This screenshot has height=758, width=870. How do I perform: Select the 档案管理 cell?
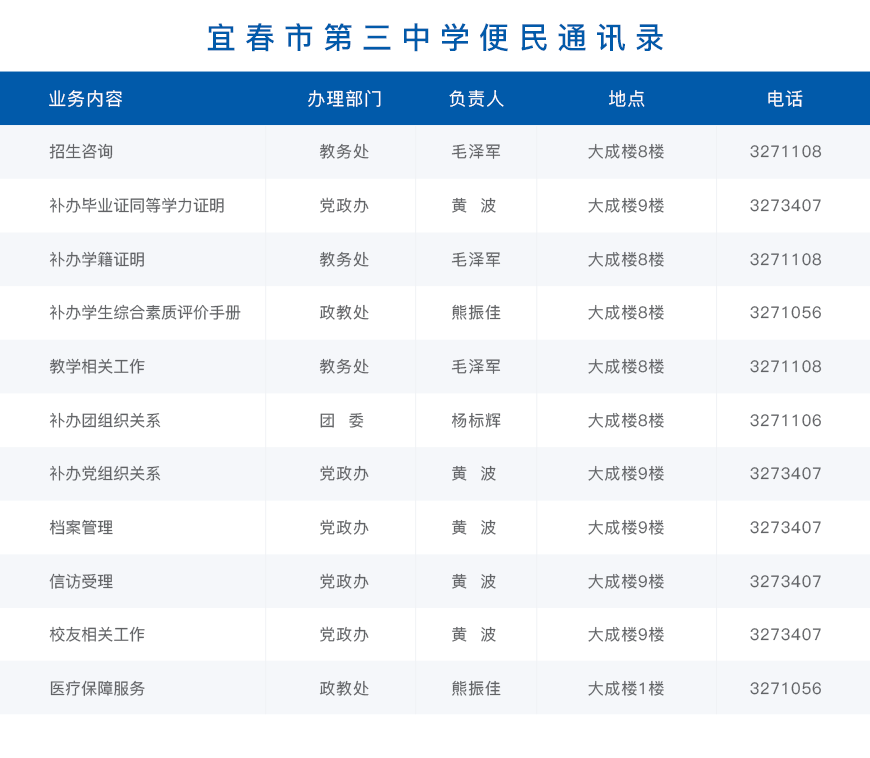(x=81, y=527)
